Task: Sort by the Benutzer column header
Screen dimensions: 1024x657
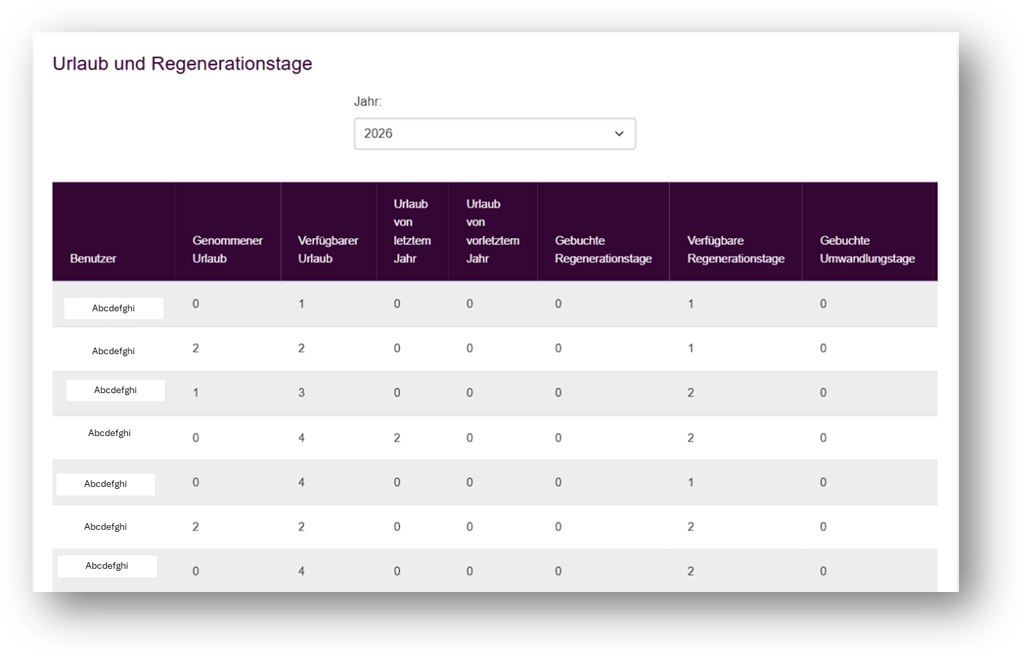Action: click(93, 258)
